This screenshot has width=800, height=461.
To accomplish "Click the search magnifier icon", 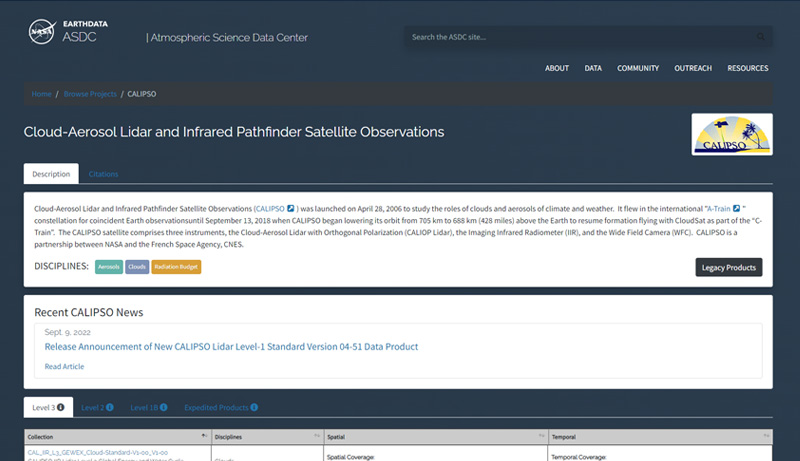I will (x=760, y=37).
